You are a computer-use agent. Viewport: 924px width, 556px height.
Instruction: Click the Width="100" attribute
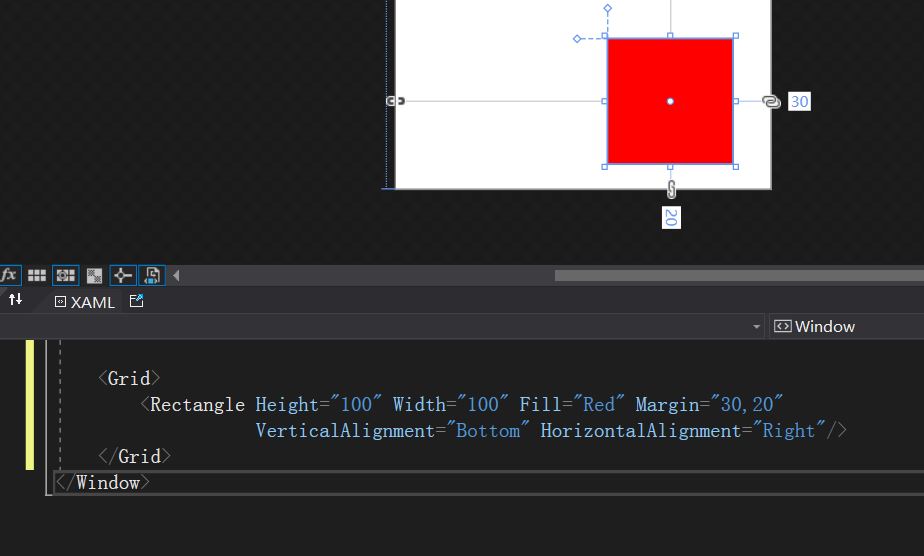[x=450, y=405]
